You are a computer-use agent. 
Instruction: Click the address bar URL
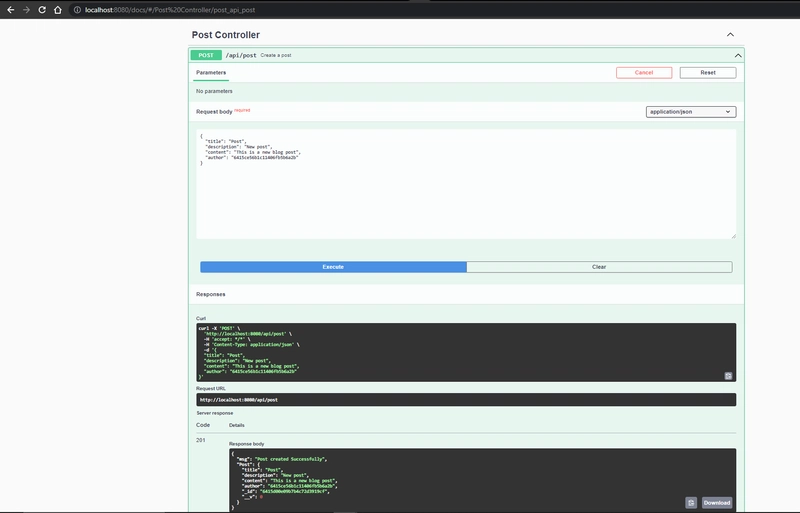tap(170, 10)
